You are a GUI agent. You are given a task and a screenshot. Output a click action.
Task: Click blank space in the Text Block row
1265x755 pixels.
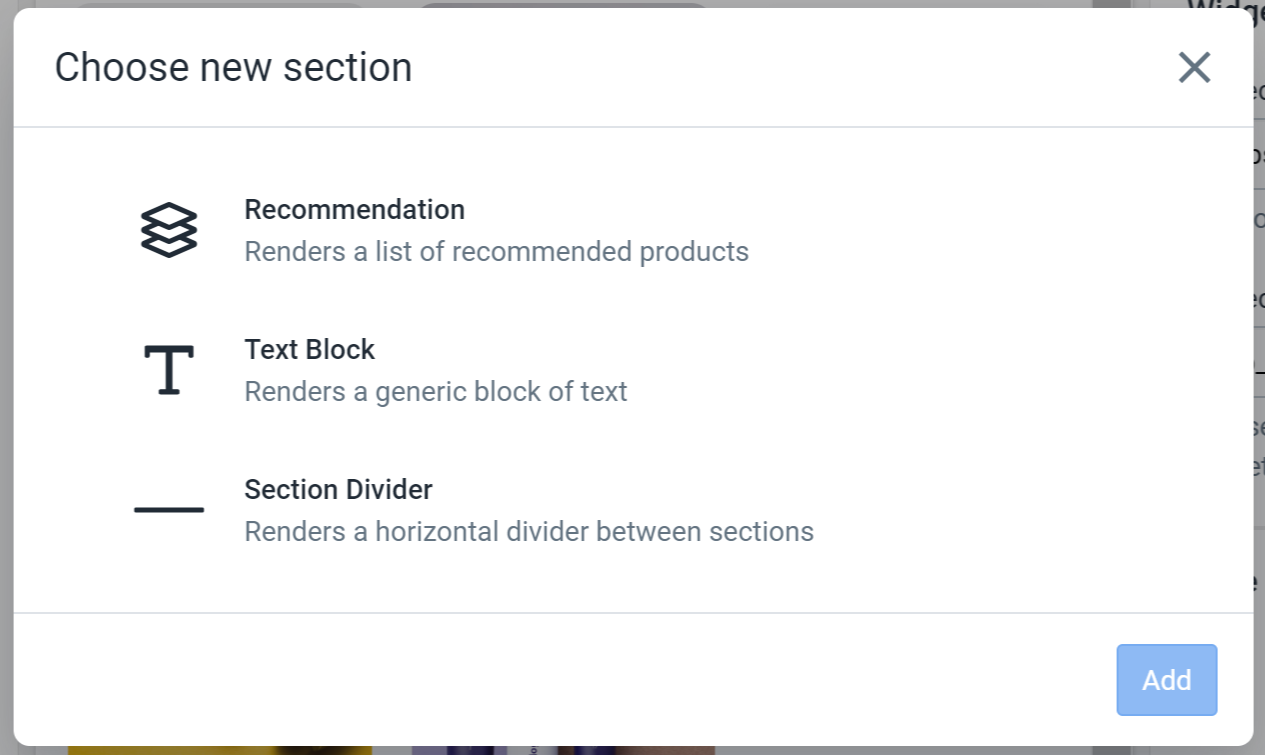950,370
